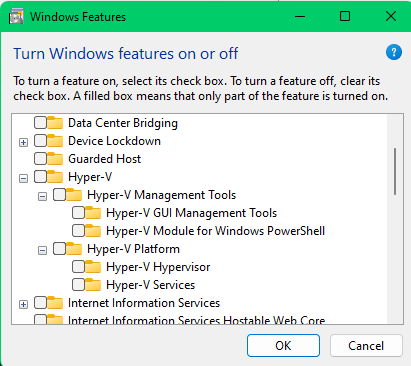Click the Data Center Bridging folder icon
Image resolution: width=411 pixels, height=366 pixels.
pos(55,123)
